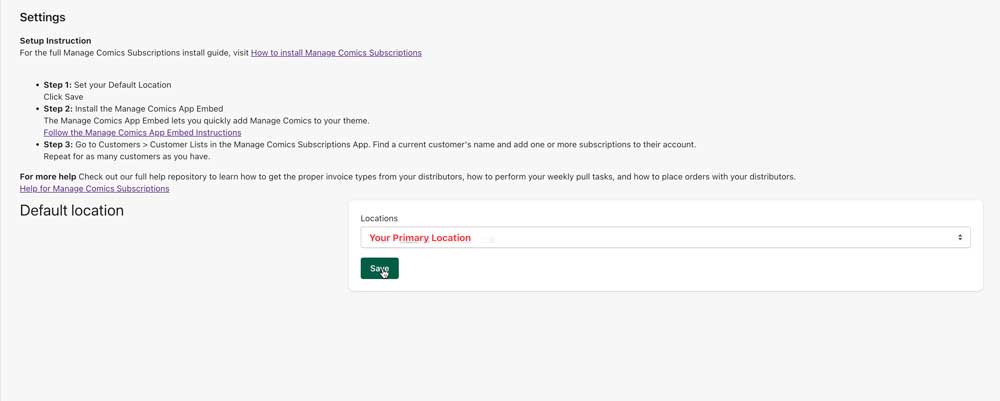
Task: Click 'Install the Manage Comics App Embed' text
Action: point(148,109)
